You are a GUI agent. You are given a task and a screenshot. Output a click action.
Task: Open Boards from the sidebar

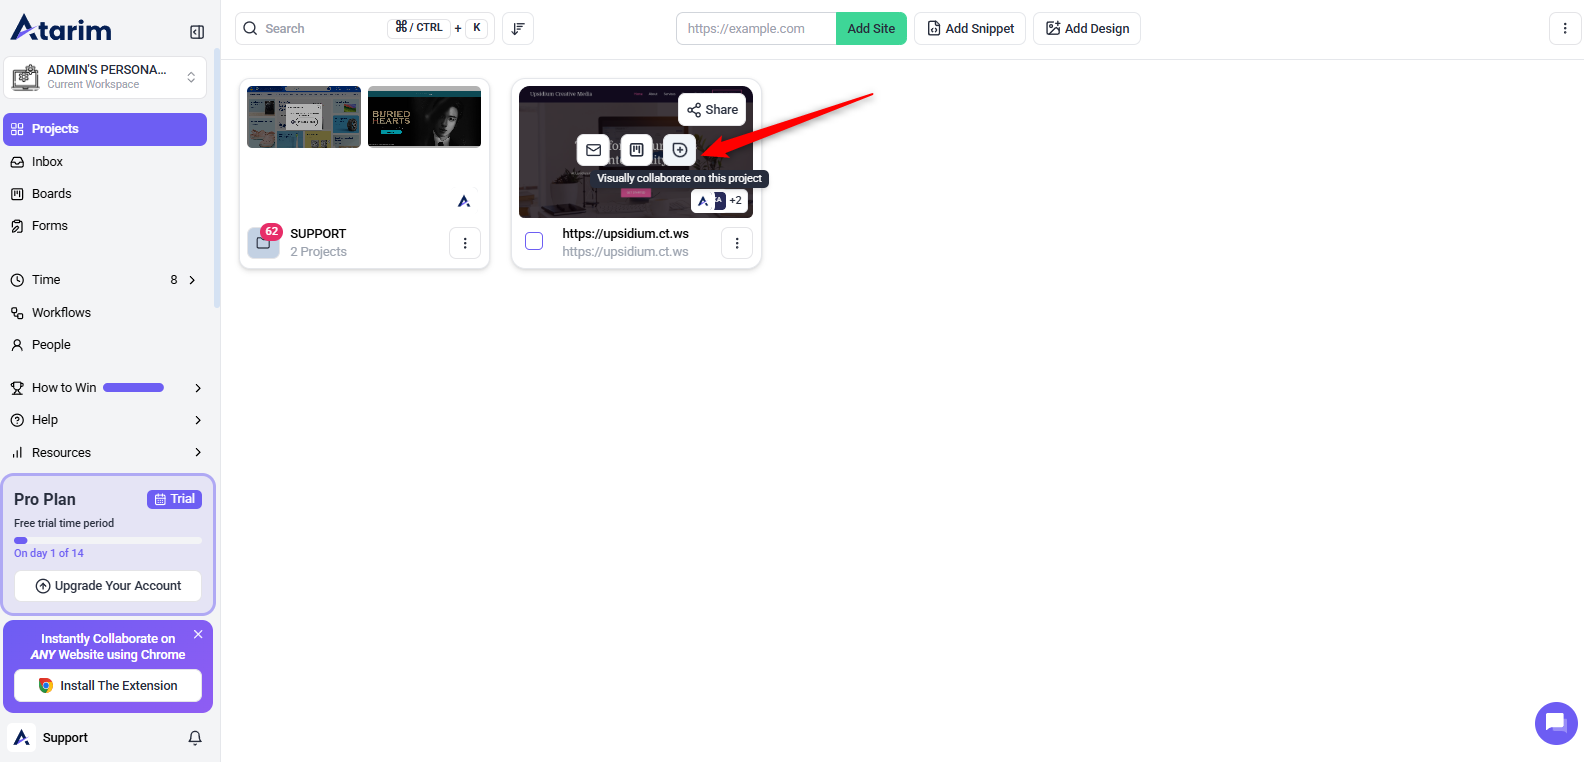tap(51, 194)
